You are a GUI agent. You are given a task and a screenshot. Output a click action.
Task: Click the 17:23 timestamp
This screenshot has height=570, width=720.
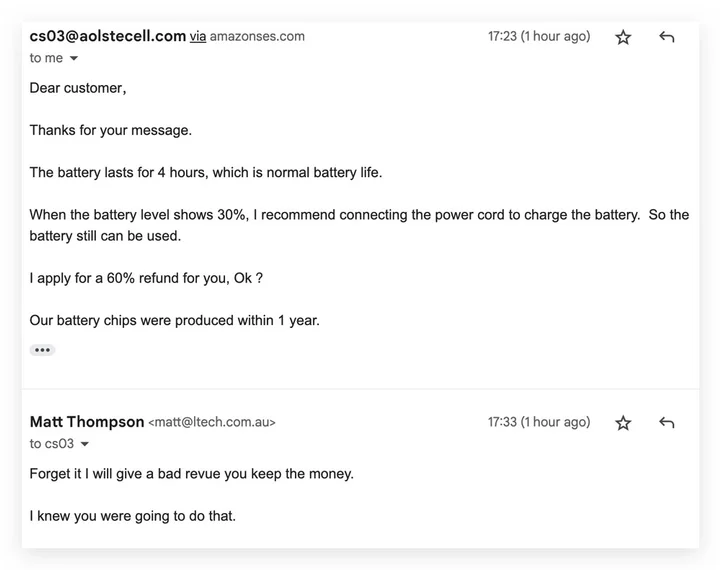(x=539, y=37)
